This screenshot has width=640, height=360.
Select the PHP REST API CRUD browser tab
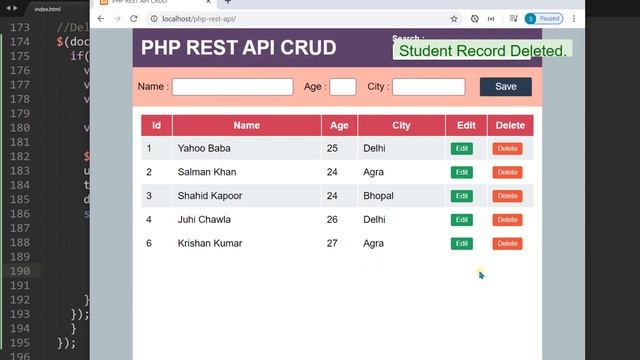[x=155, y=2]
